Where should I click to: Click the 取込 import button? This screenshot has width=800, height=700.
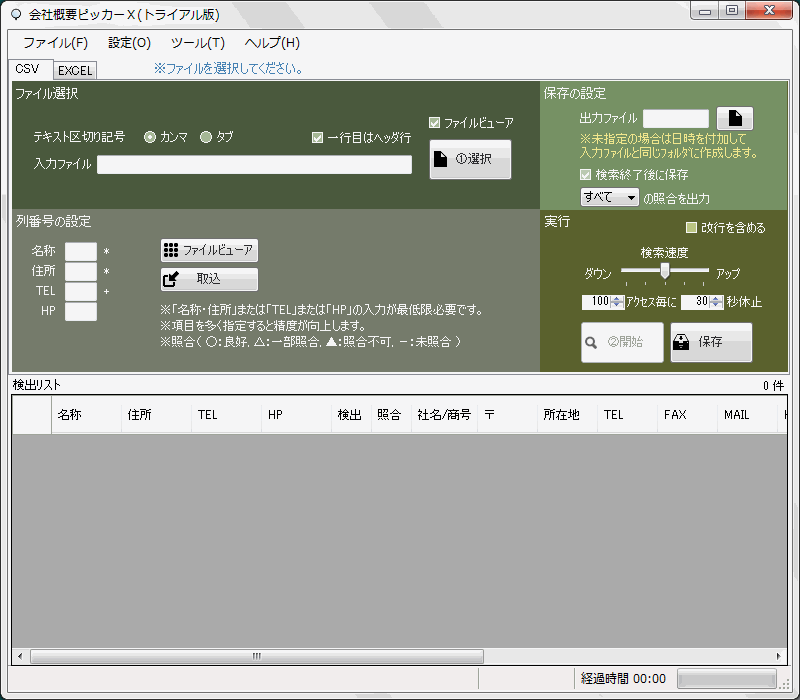point(209,280)
